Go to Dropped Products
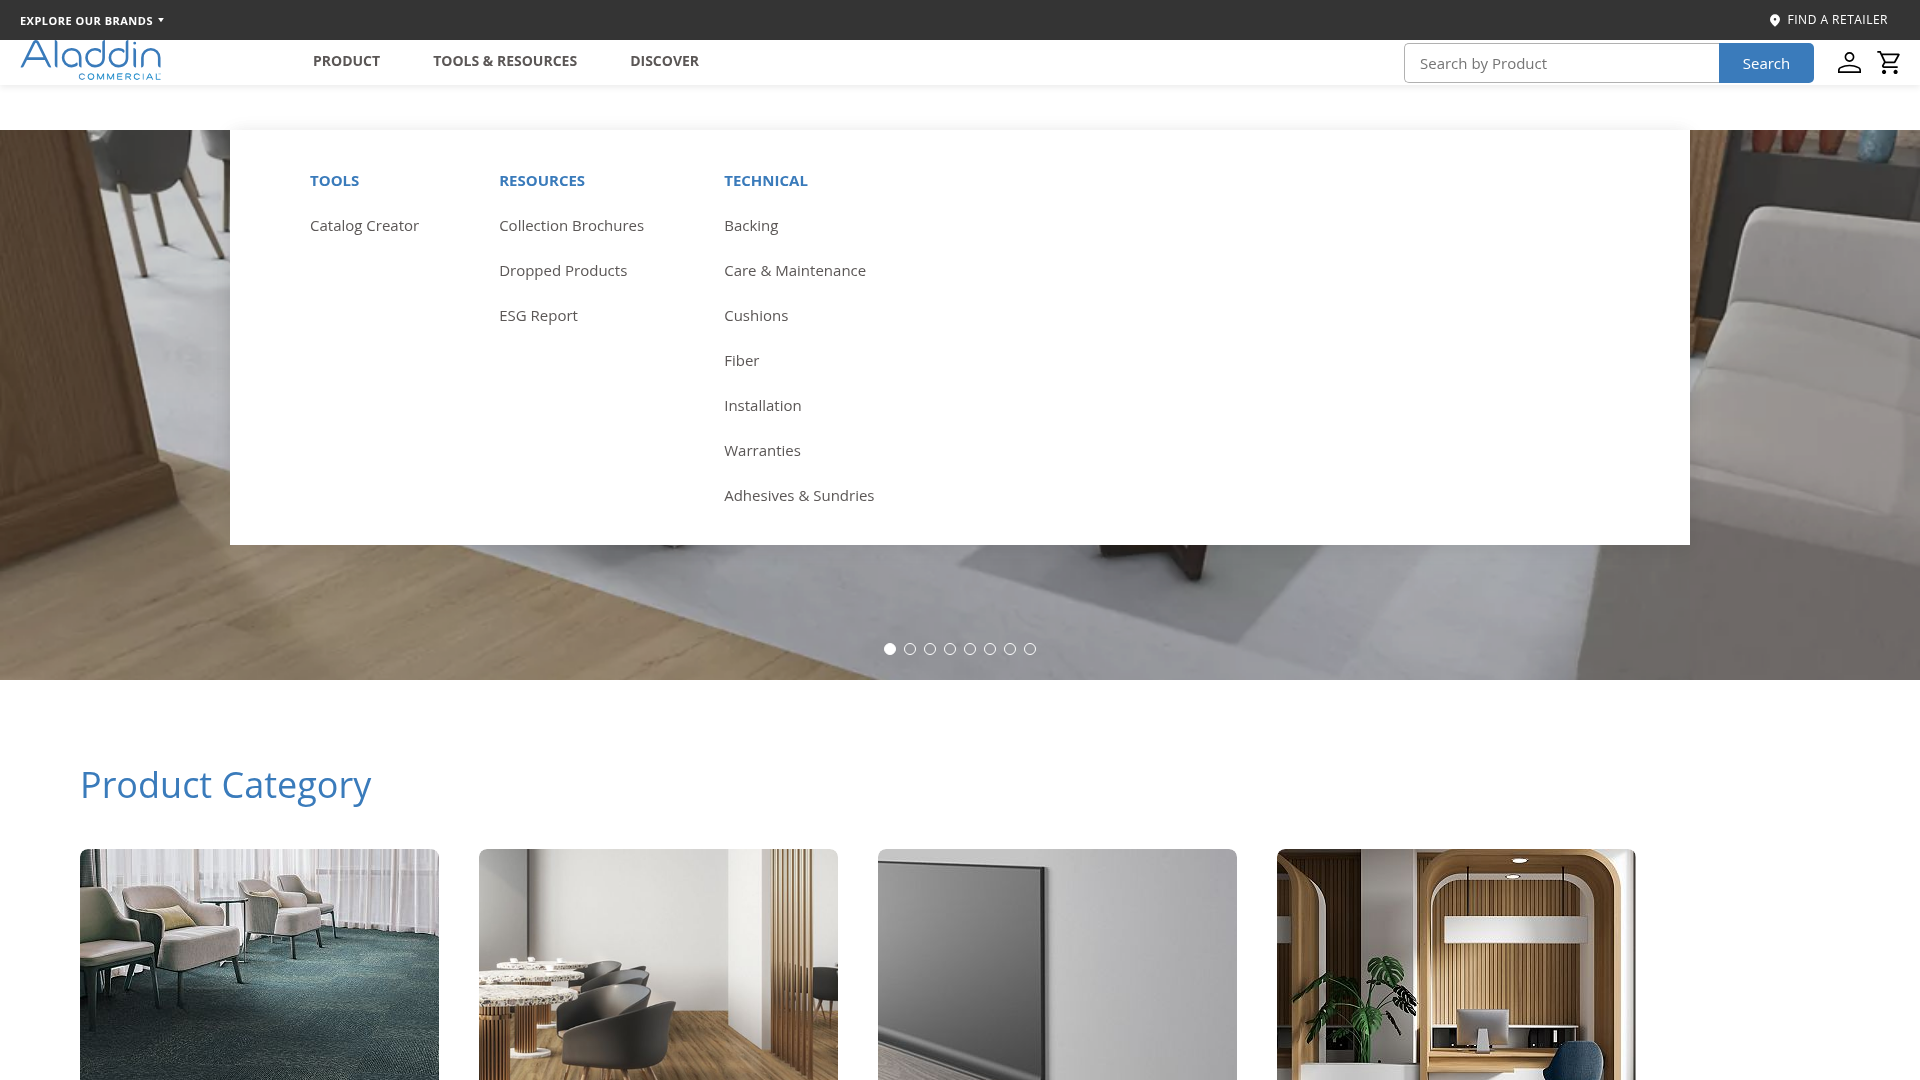Viewport: 1920px width, 1080px height. coord(563,271)
